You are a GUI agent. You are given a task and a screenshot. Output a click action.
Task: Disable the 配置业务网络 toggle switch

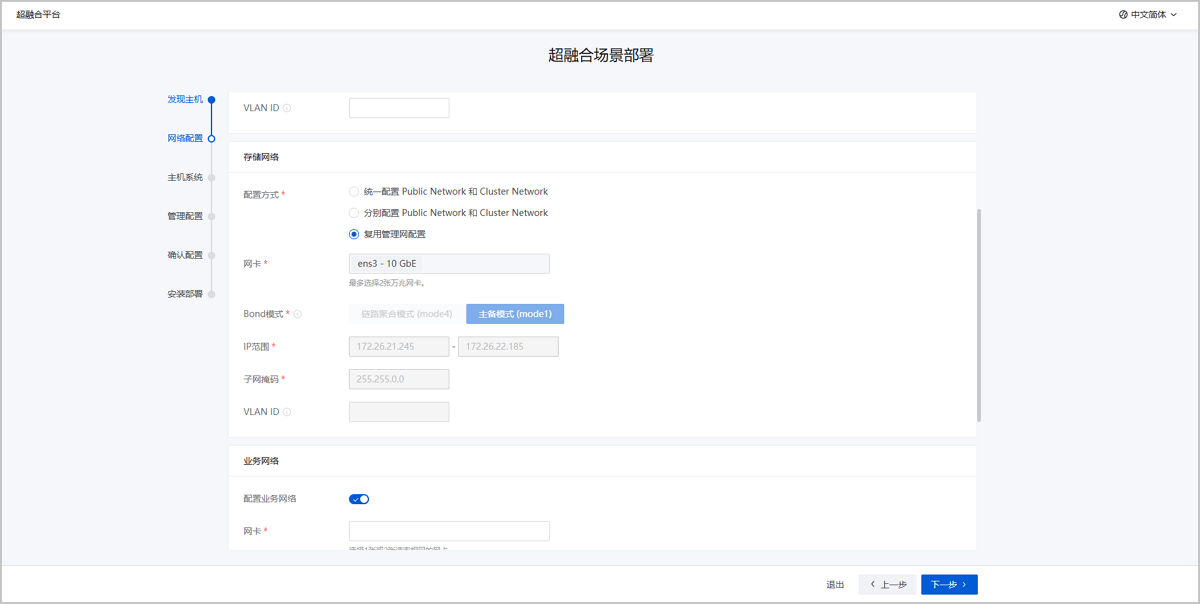tap(359, 499)
